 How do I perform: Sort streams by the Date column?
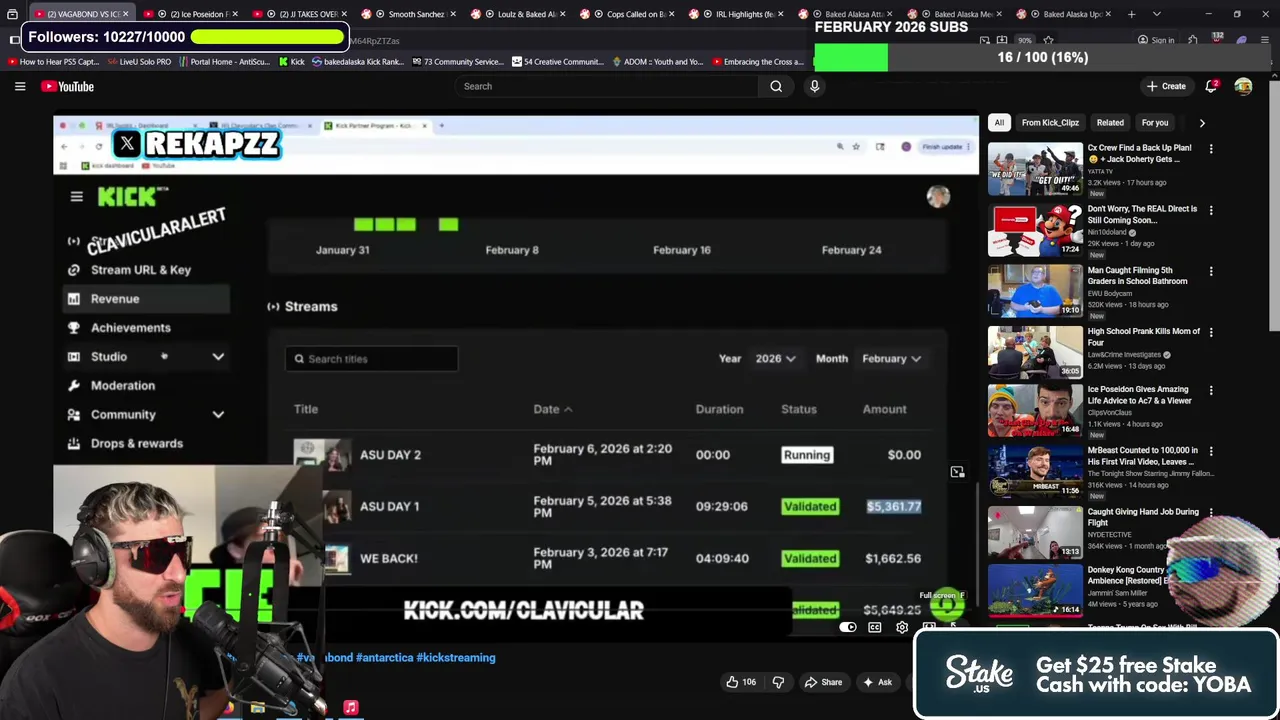pyautogui.click(x=553, y=409)
